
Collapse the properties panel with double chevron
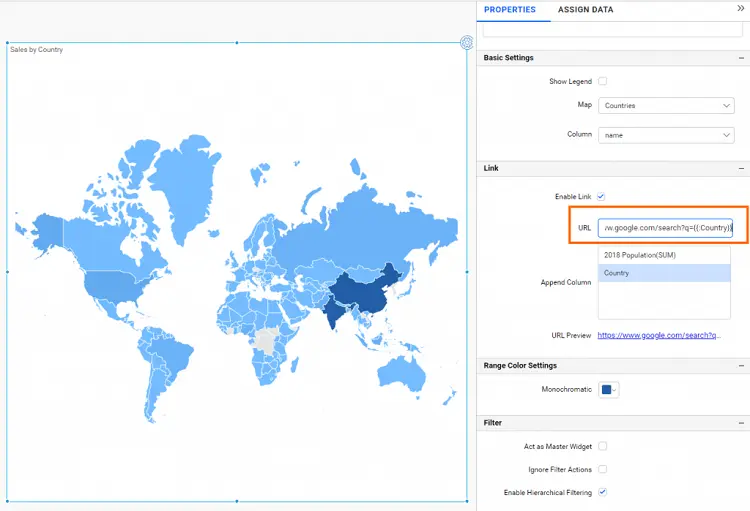pyautogui.click(x=741, y=8)
